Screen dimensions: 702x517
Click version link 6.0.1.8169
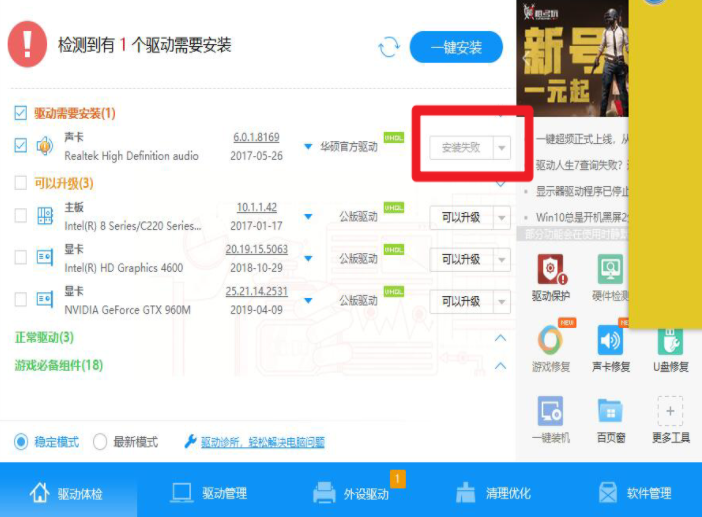coord(256,137)
